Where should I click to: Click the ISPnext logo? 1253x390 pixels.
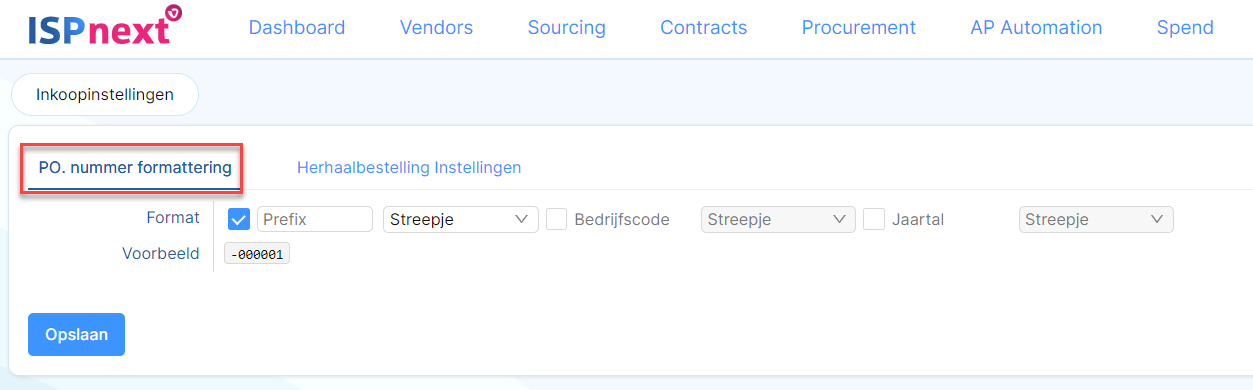click(x=105, y=27)
